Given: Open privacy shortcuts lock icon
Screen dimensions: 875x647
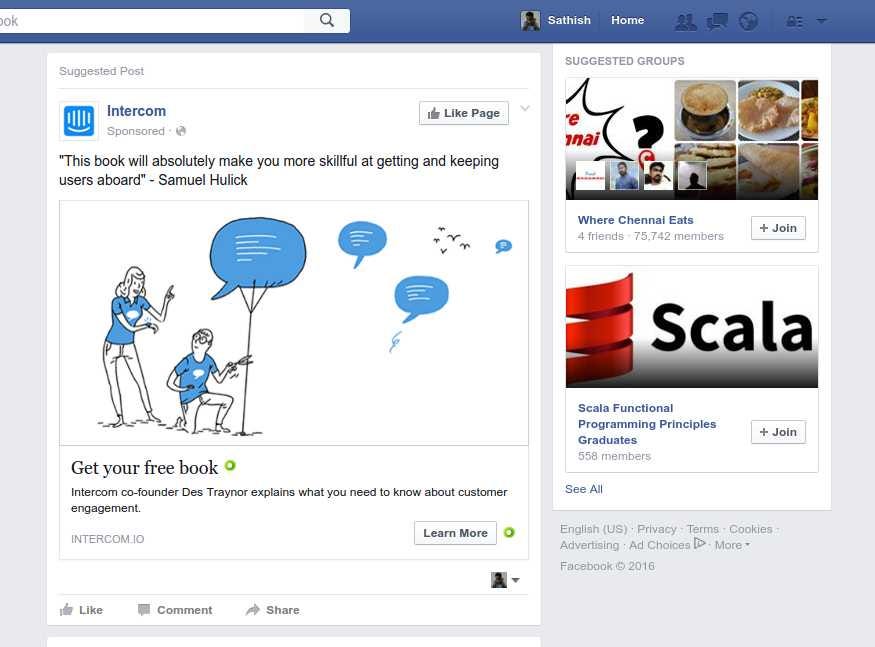Looking at the screenshot, I should (x=794, y=22).
